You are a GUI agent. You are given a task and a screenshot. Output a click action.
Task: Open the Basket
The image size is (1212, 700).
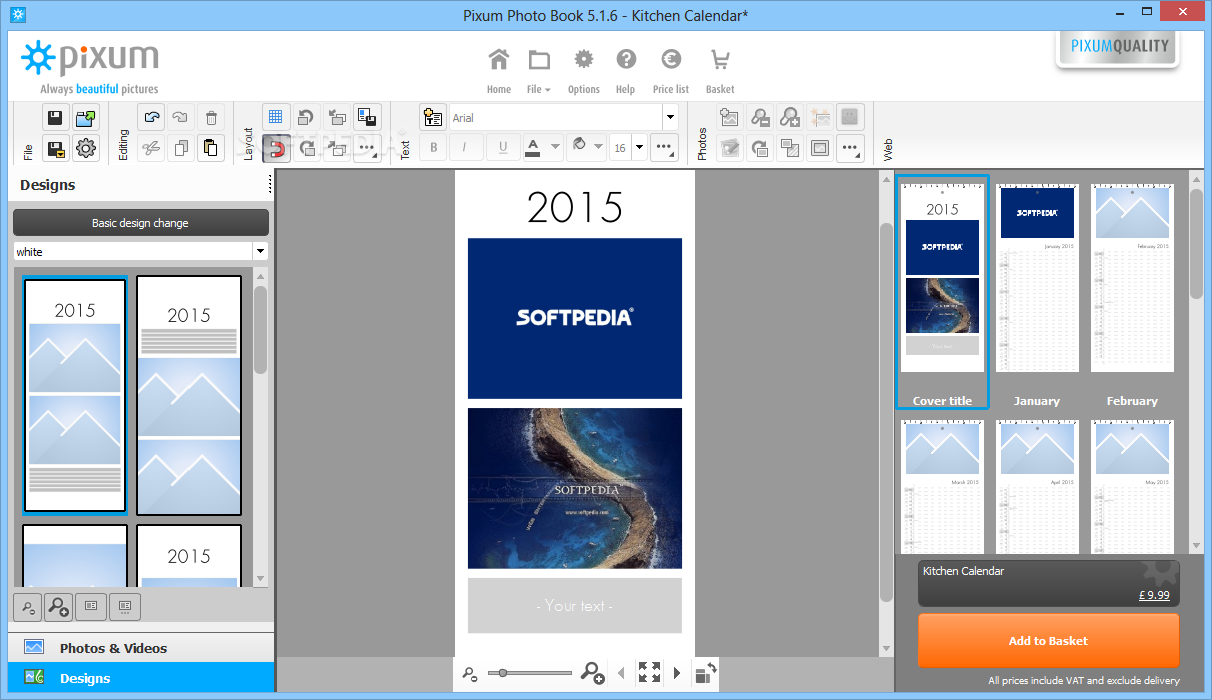tap(720, 71)
